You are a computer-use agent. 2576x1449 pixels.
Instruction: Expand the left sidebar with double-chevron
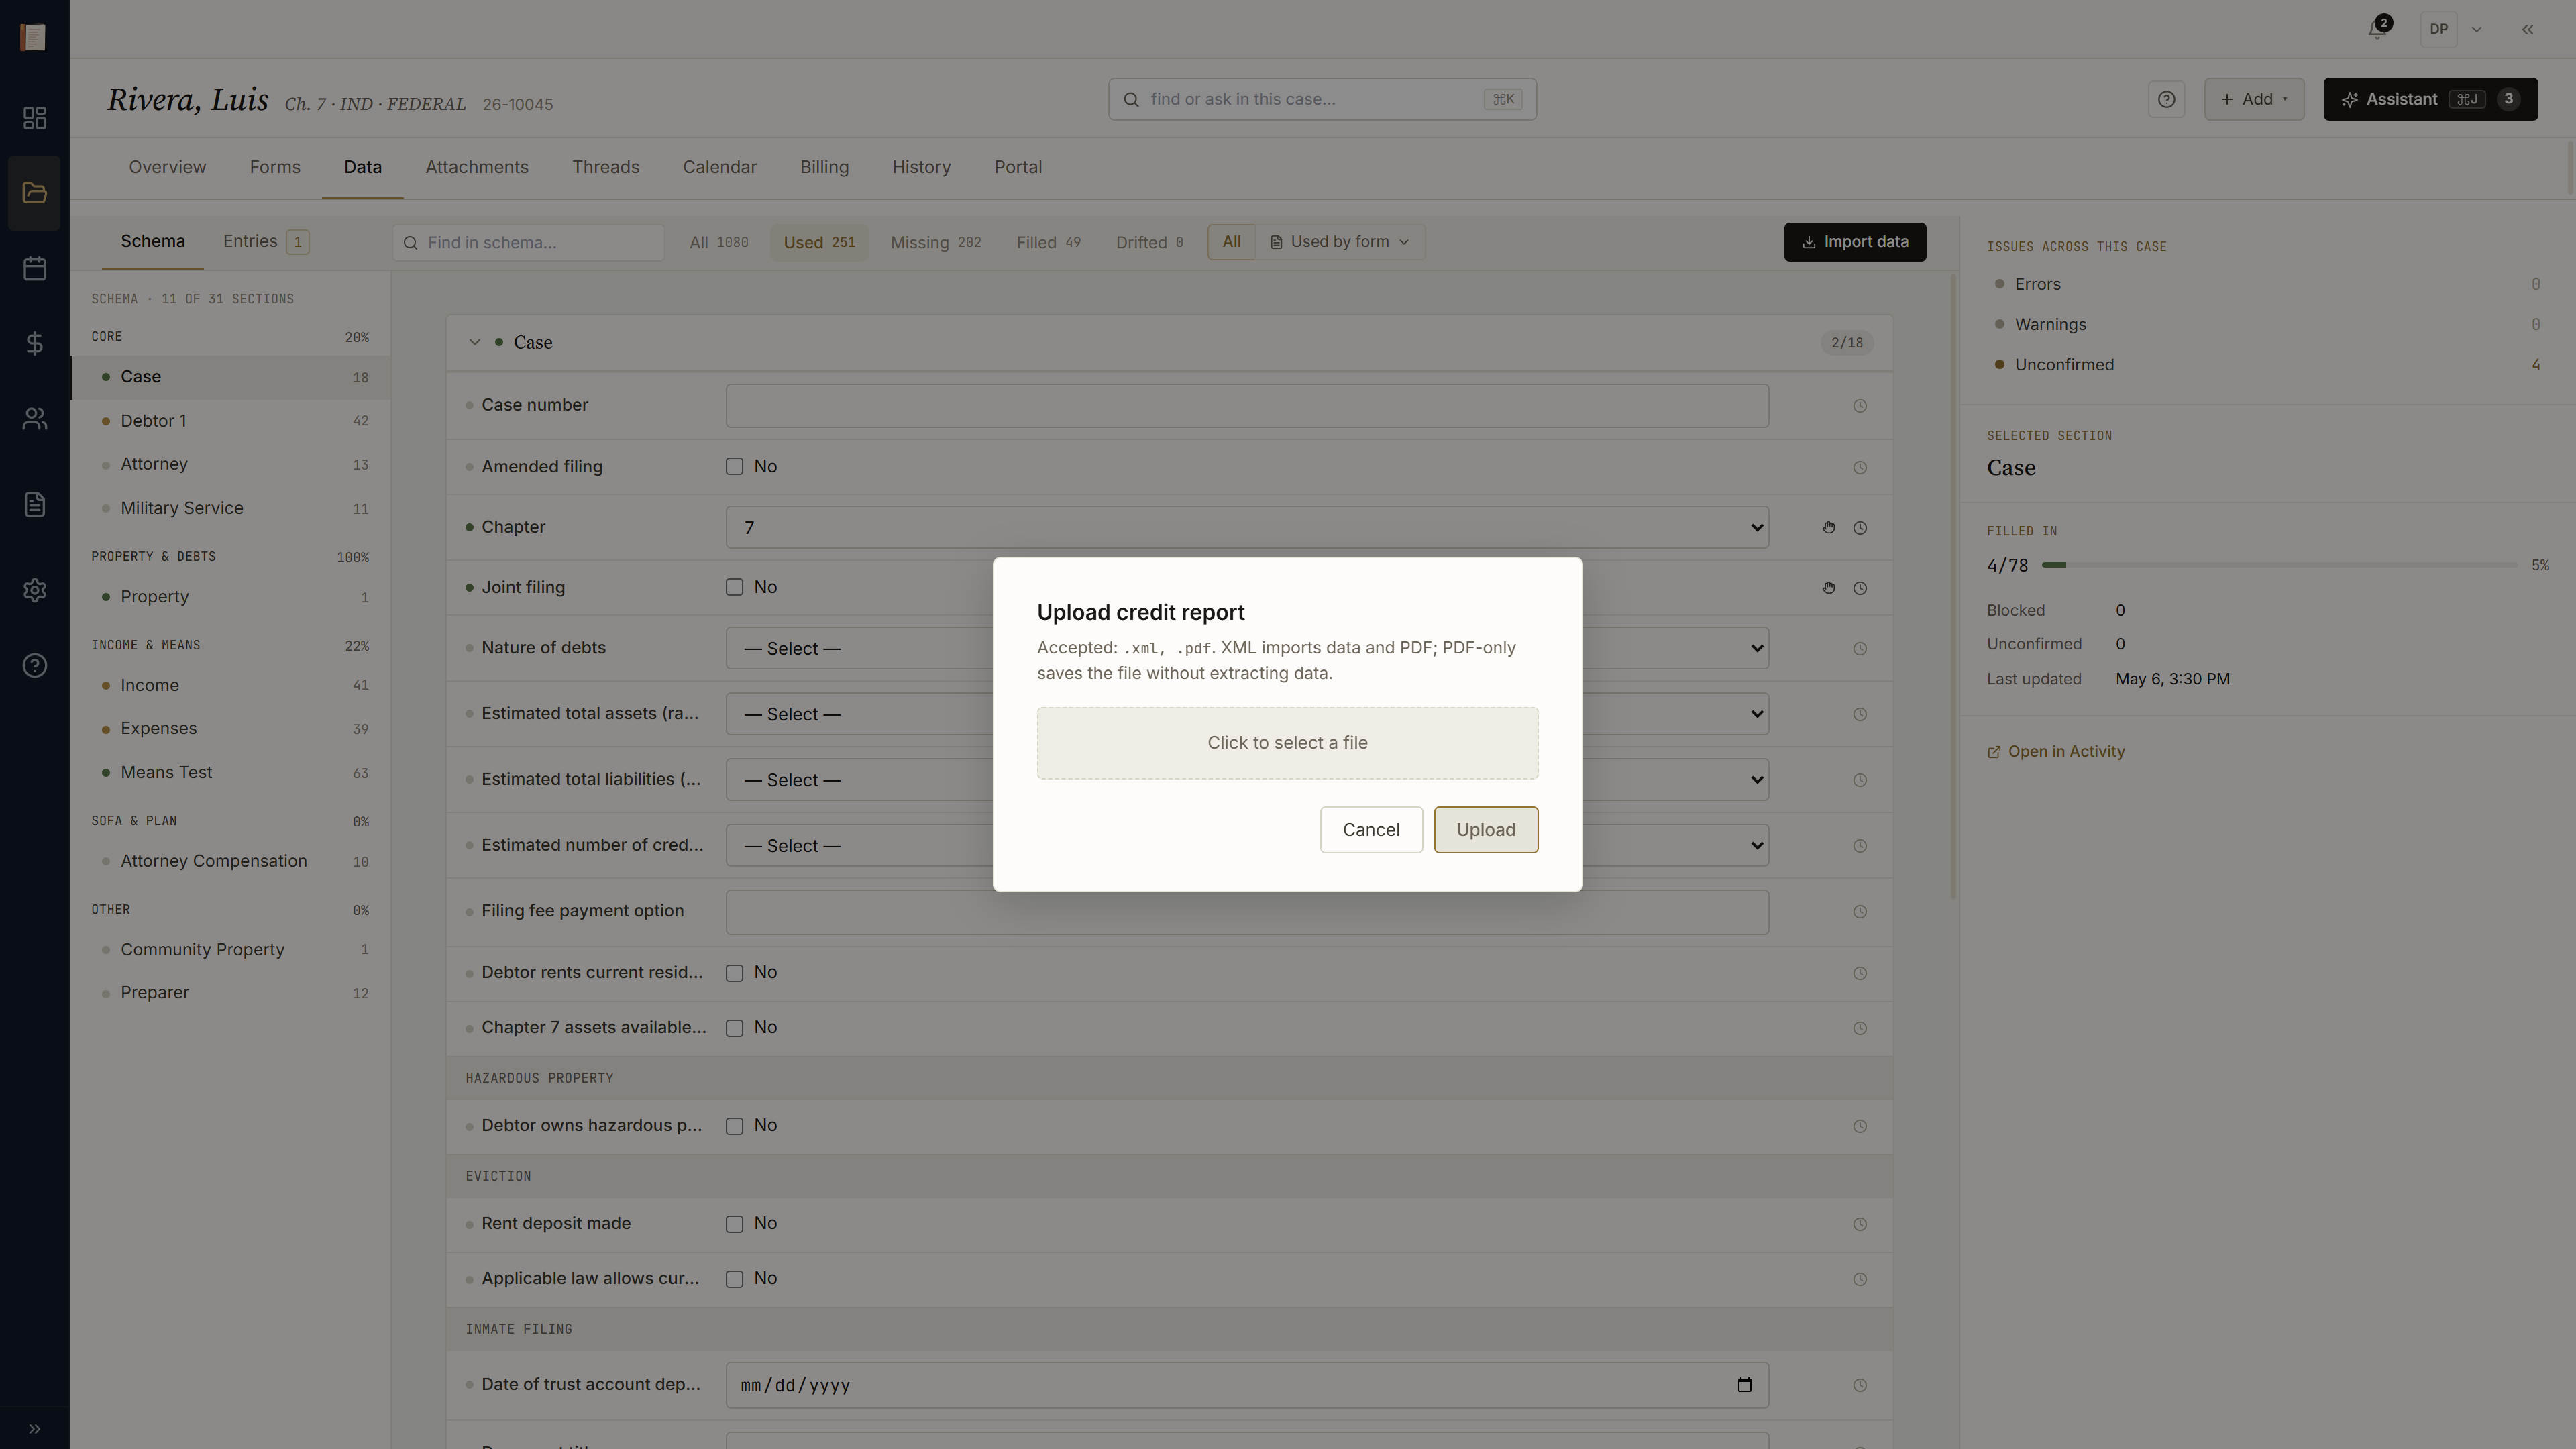(34, 1428)
